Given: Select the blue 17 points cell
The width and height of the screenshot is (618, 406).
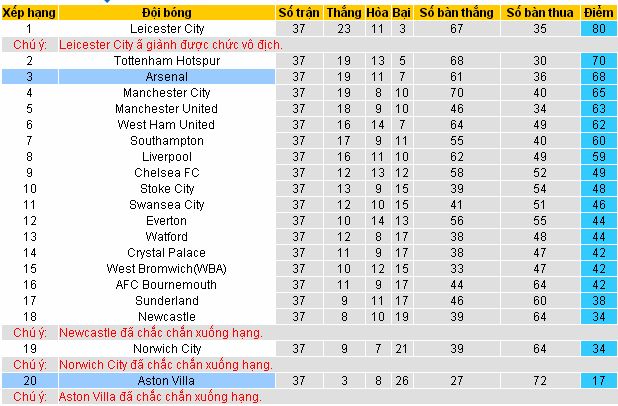Looking at the screenshot, I should [x=600, y=381].
